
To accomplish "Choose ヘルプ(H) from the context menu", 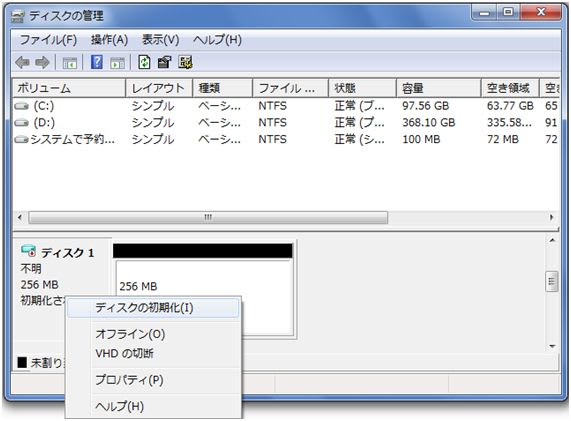I will (x=153, y=406).
